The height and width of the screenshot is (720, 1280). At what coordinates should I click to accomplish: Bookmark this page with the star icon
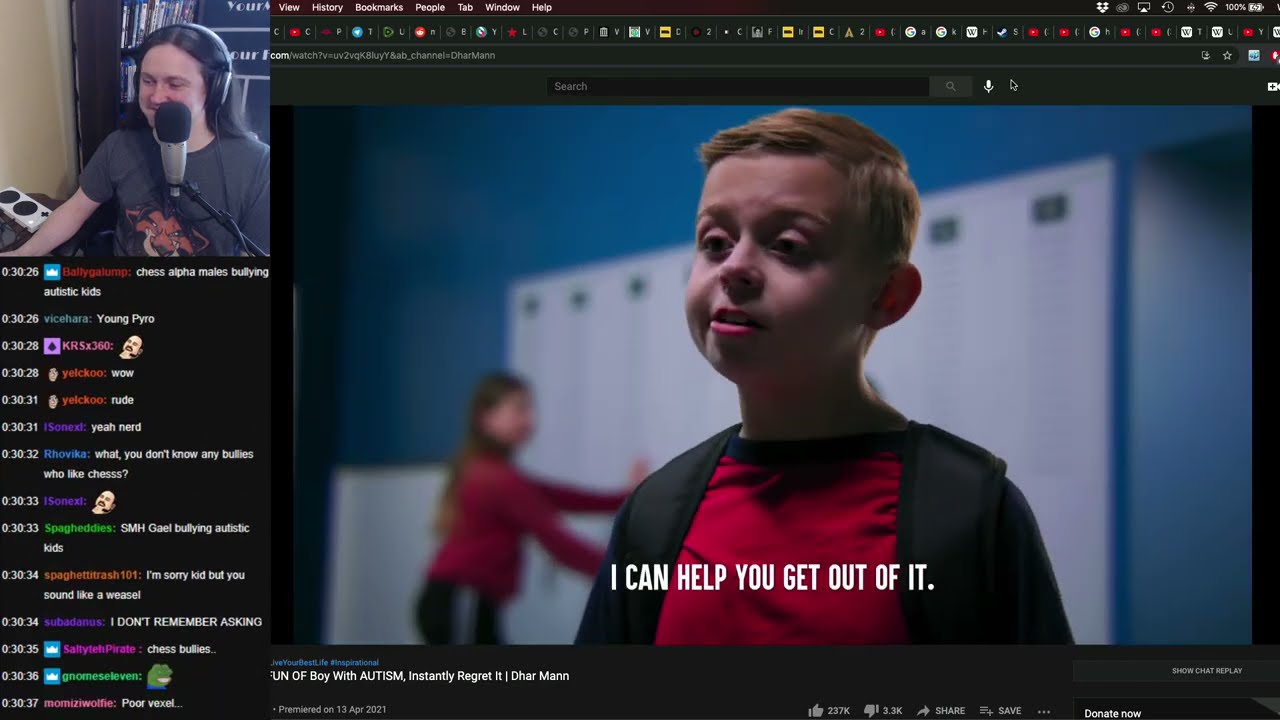tap(1227, 56)
